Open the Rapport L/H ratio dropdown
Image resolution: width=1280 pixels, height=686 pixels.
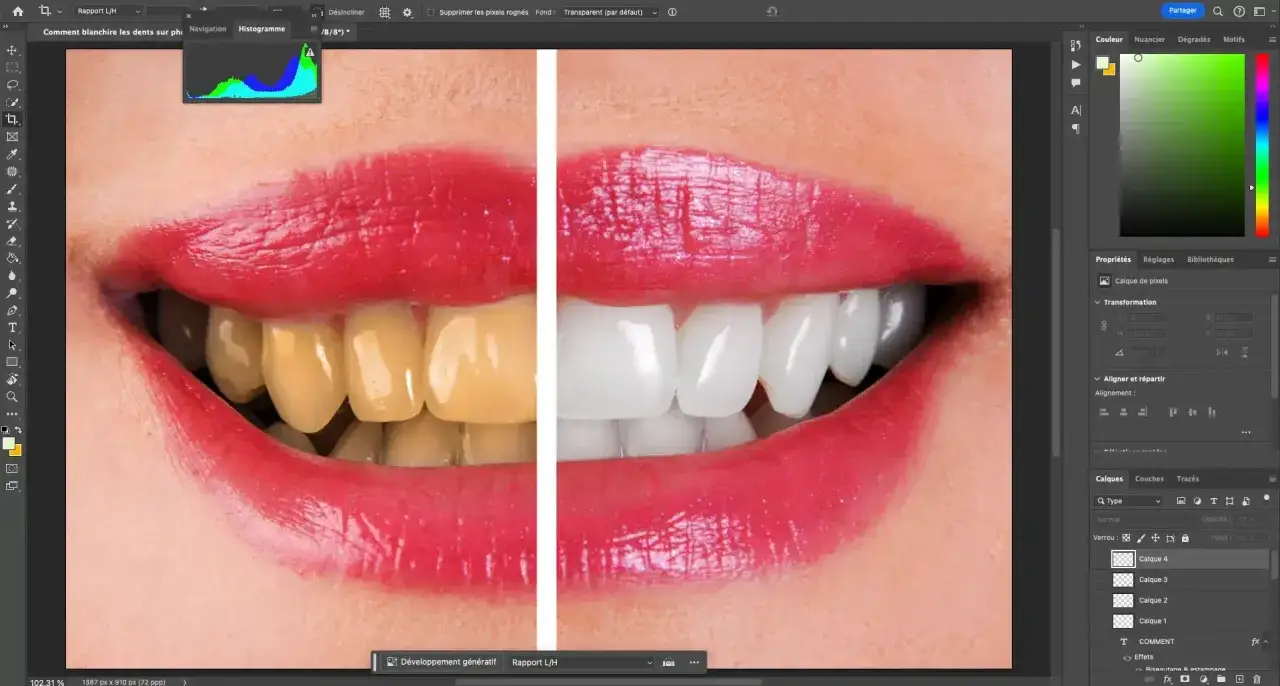click(104, 11)
